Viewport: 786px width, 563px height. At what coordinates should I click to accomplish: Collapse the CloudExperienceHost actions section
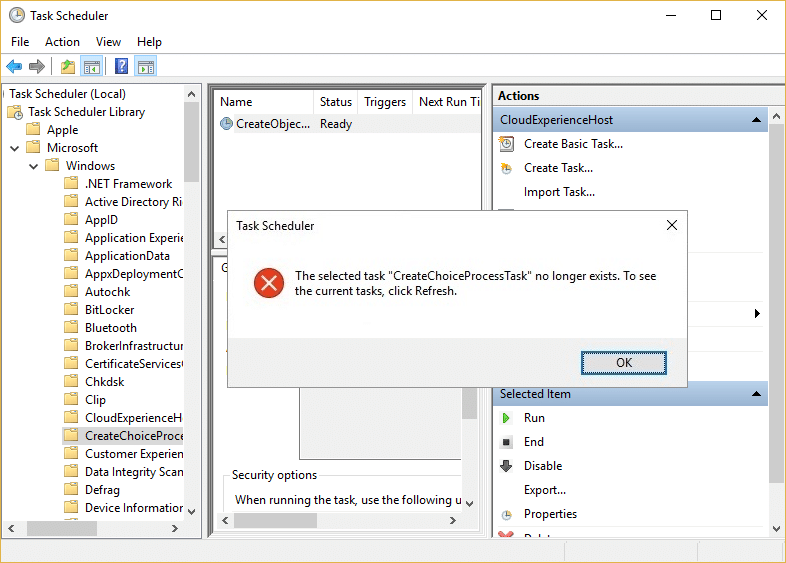(757, 120)
